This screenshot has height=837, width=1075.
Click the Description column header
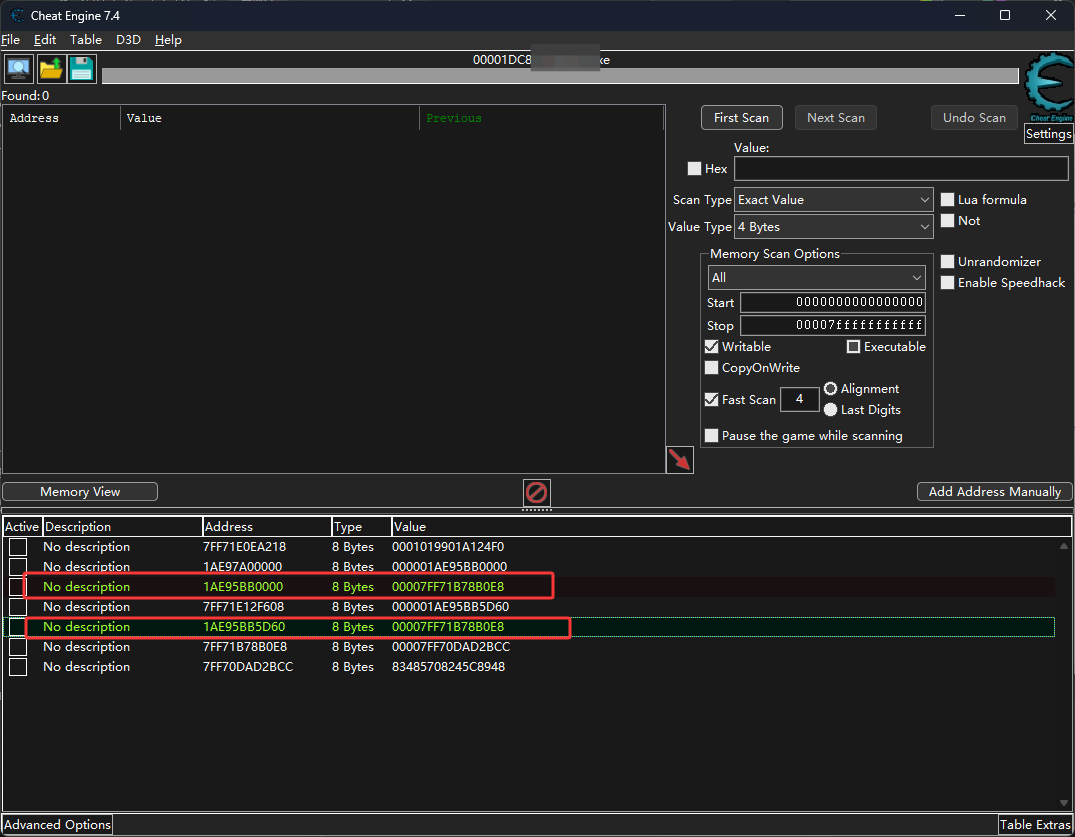click(122, 526)
